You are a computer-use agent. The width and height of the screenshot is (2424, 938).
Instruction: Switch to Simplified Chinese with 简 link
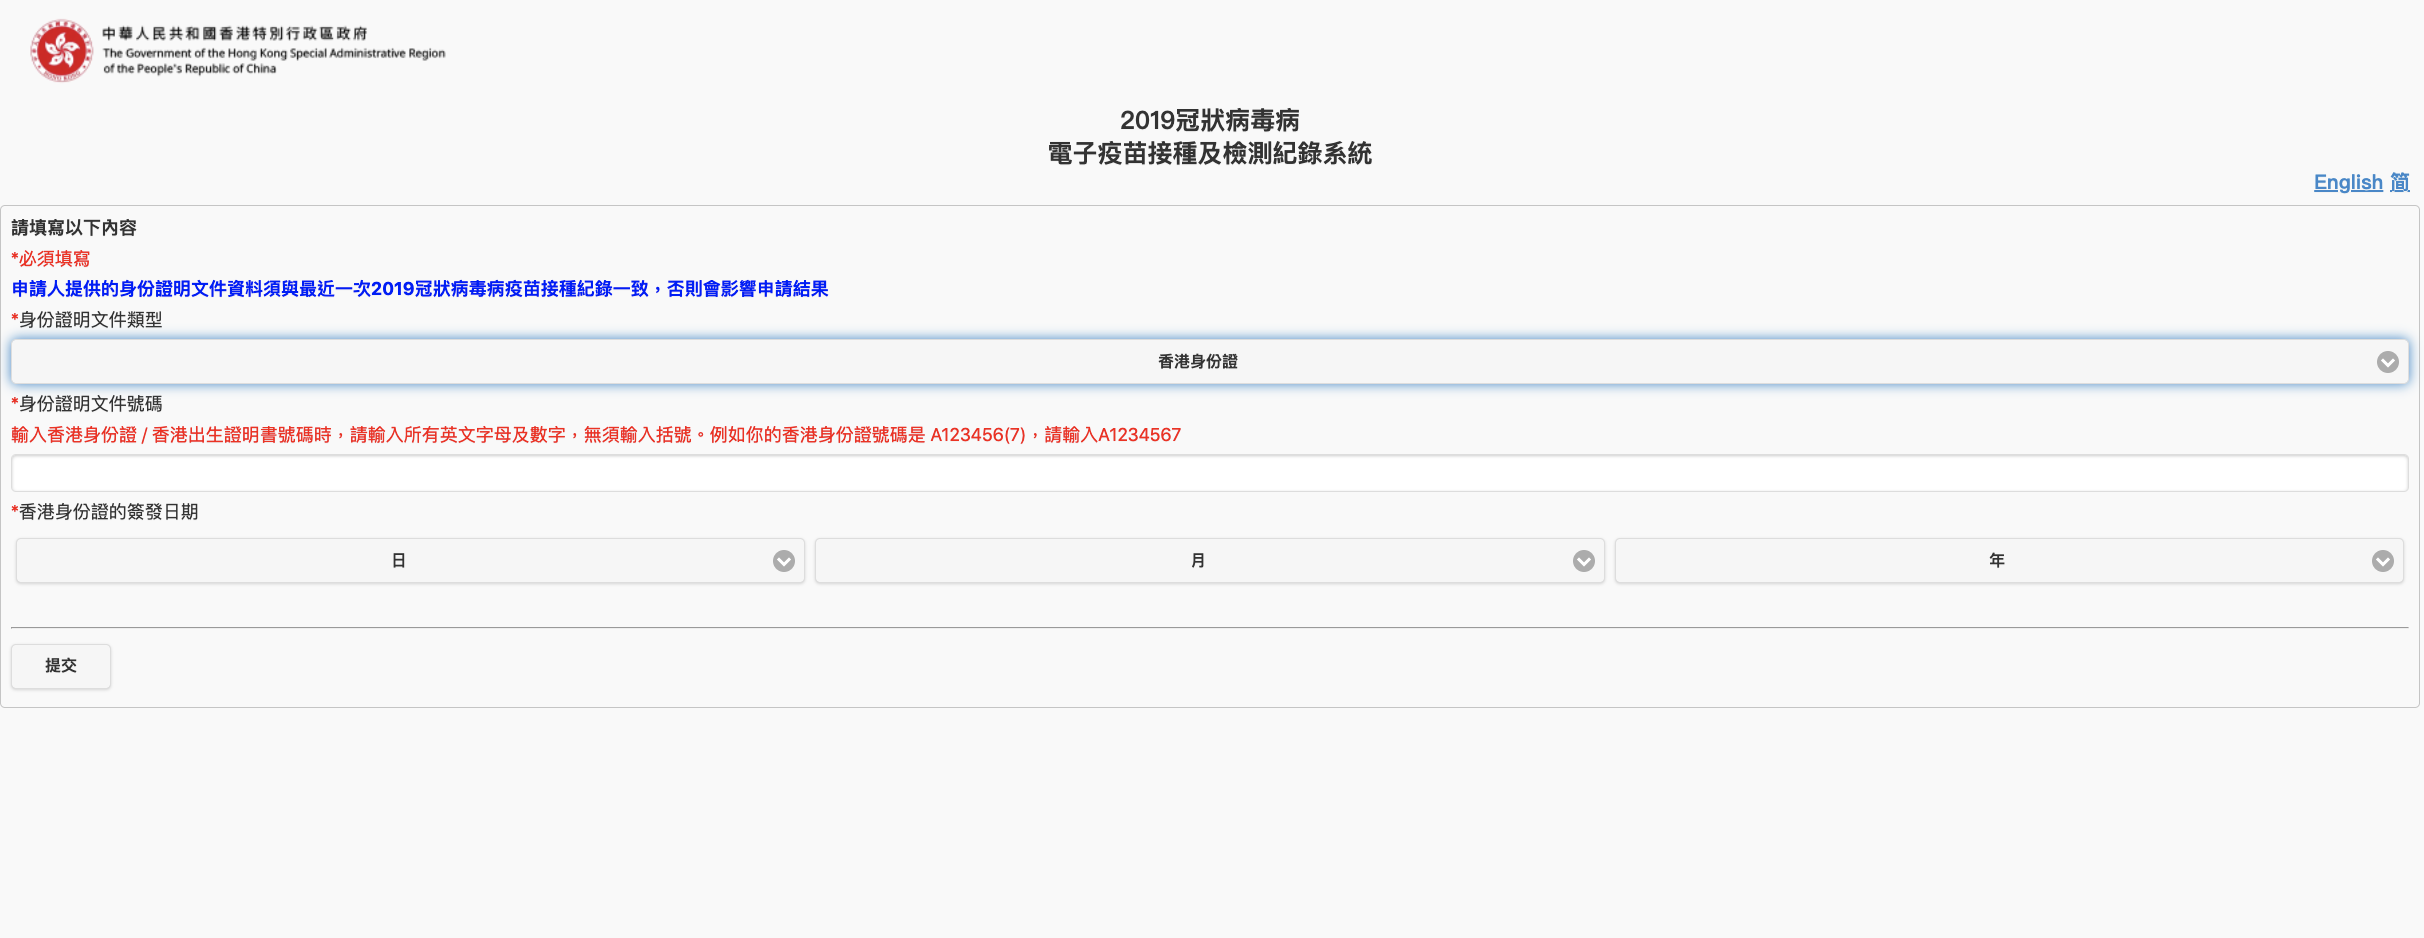(x=2400, y=182)
